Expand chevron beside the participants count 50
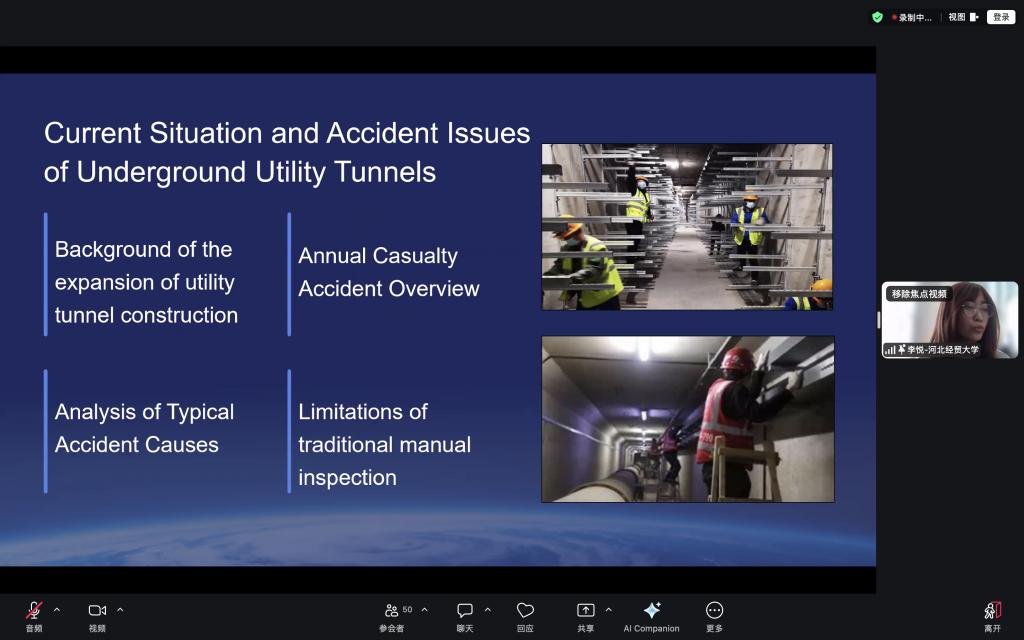The height and width of the screenshot is (640, 1024). click(424, 609)
